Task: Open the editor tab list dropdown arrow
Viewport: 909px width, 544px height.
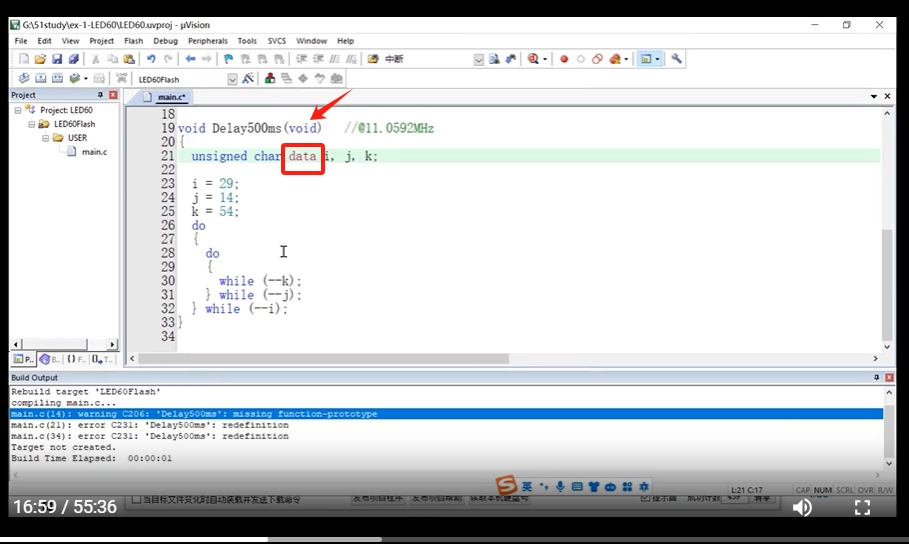Action: tap(874, 96)
